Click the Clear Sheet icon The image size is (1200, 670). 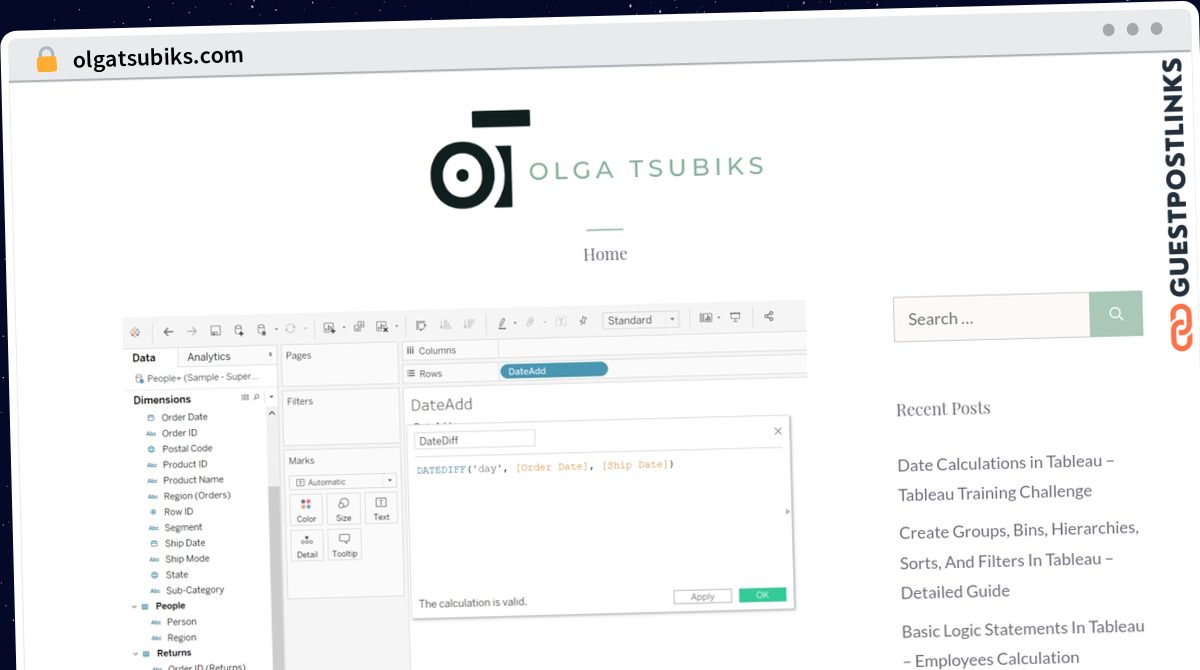point(381,326)
